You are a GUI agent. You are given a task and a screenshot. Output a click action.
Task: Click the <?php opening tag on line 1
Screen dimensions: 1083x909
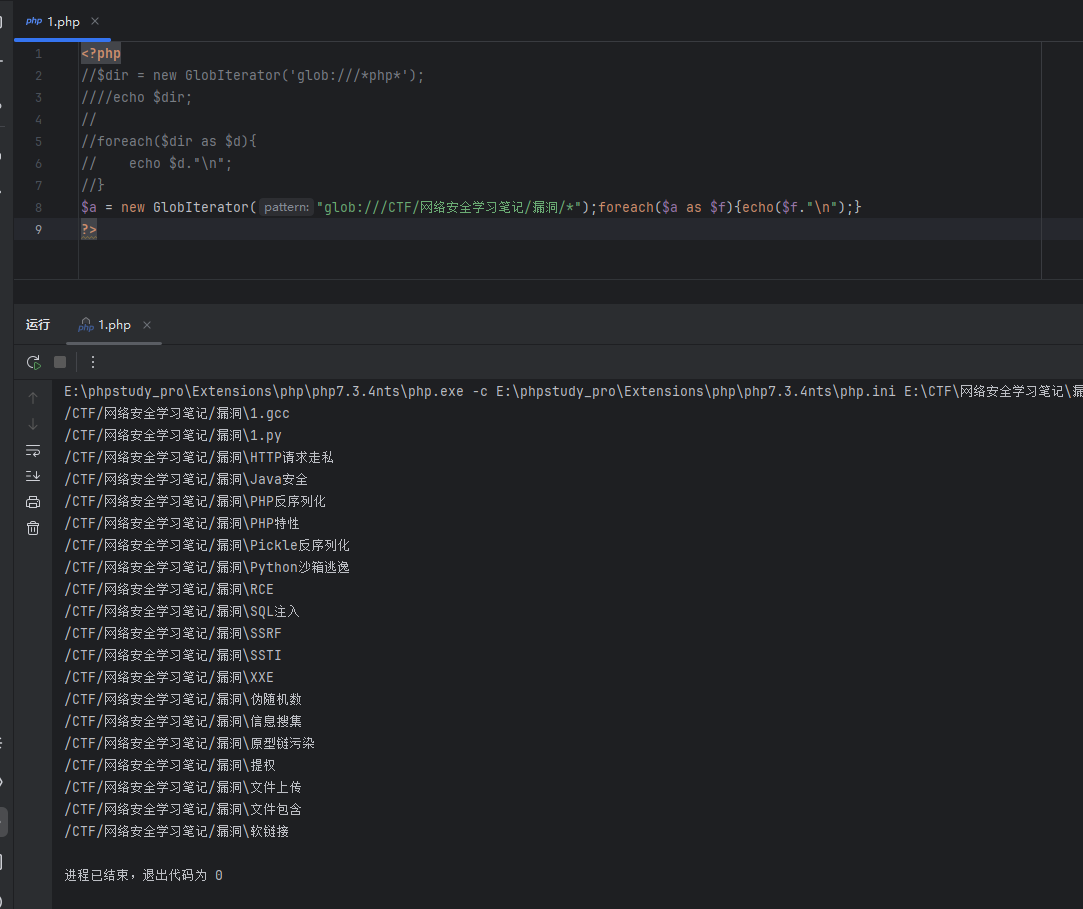click(x=101, y=53)
